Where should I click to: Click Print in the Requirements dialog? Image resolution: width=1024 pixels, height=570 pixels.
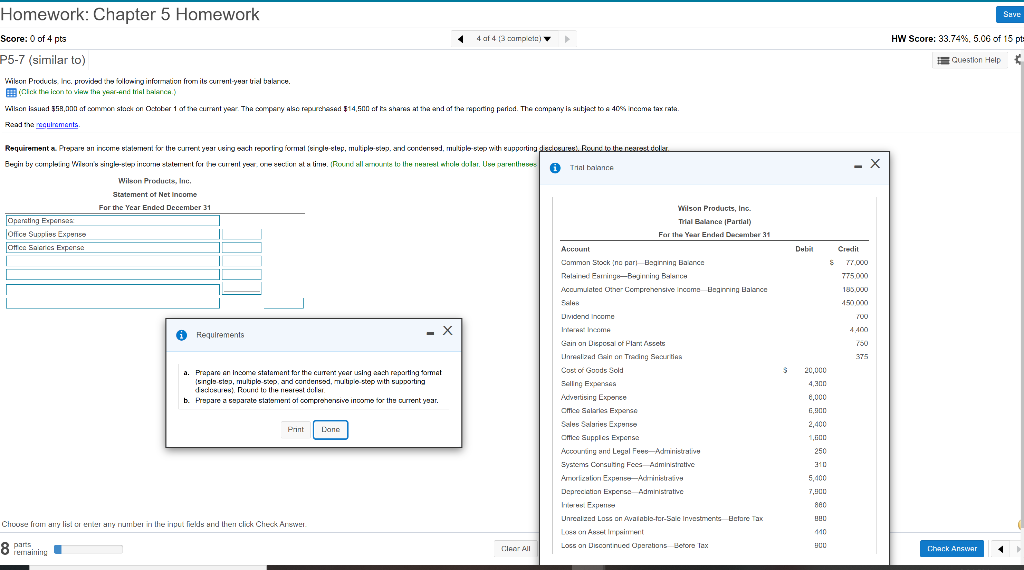coord(296,430)
